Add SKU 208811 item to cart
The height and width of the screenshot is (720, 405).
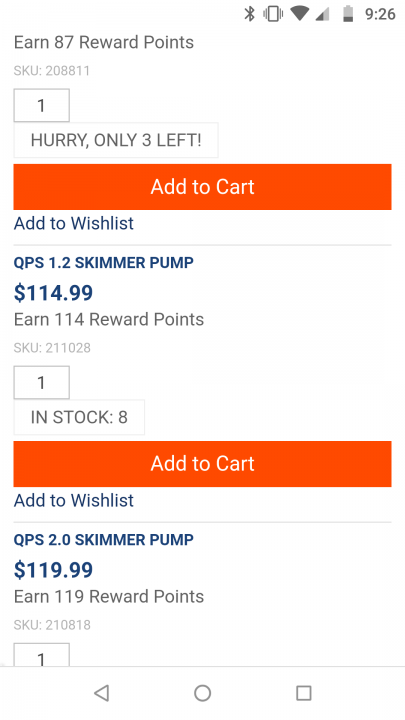coord(202,187)
